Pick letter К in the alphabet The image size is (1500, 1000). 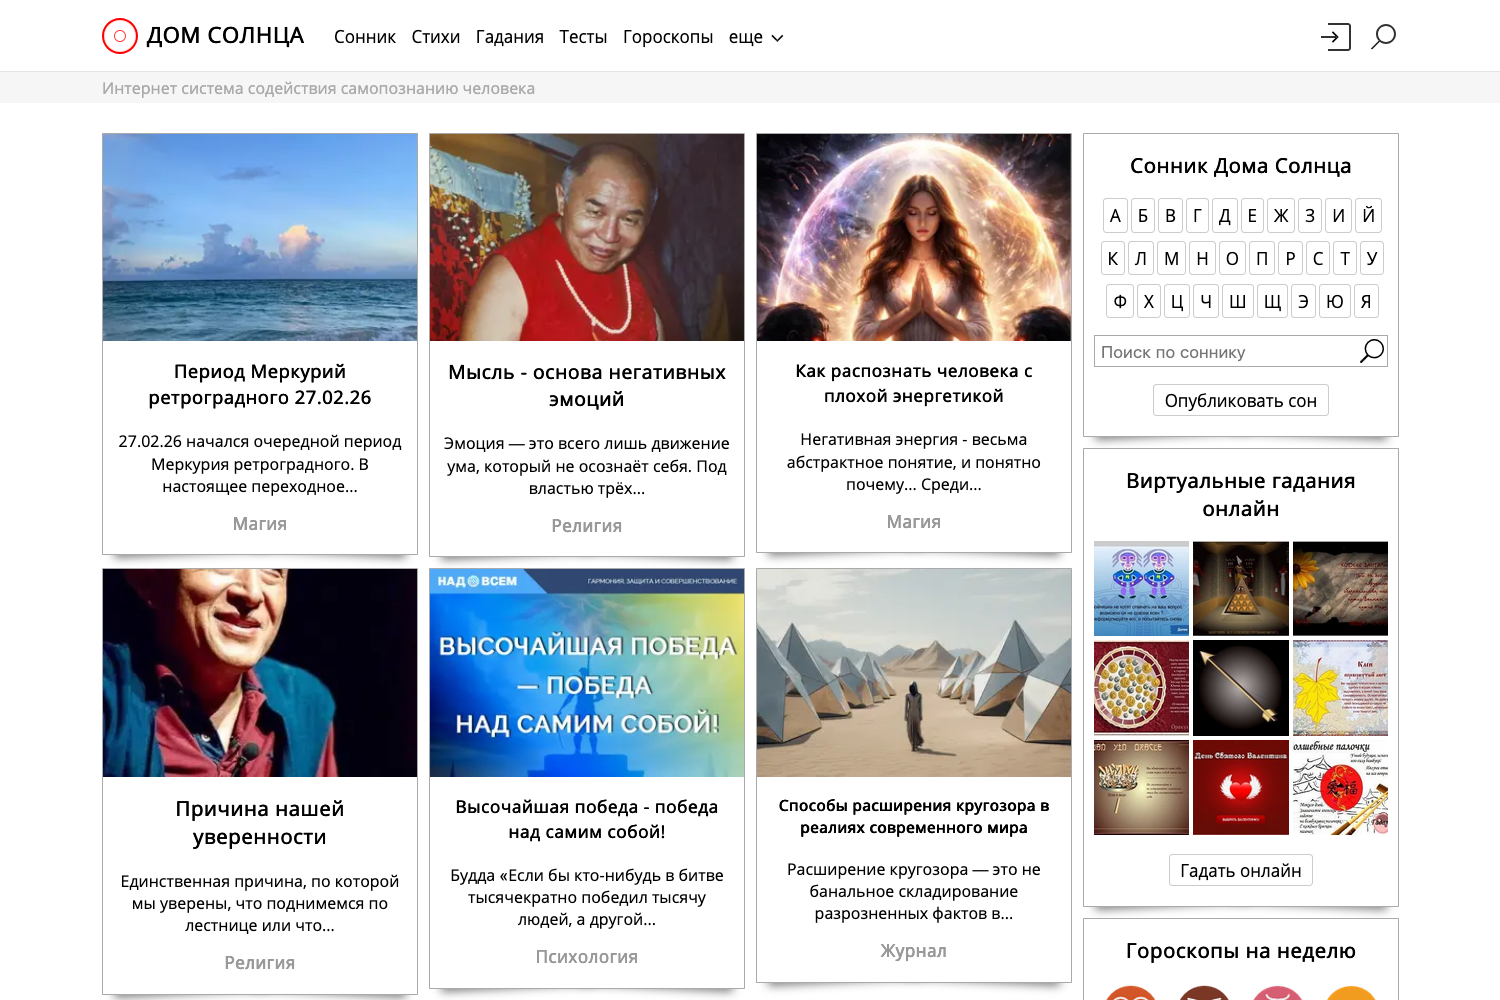coord(1113,258)
